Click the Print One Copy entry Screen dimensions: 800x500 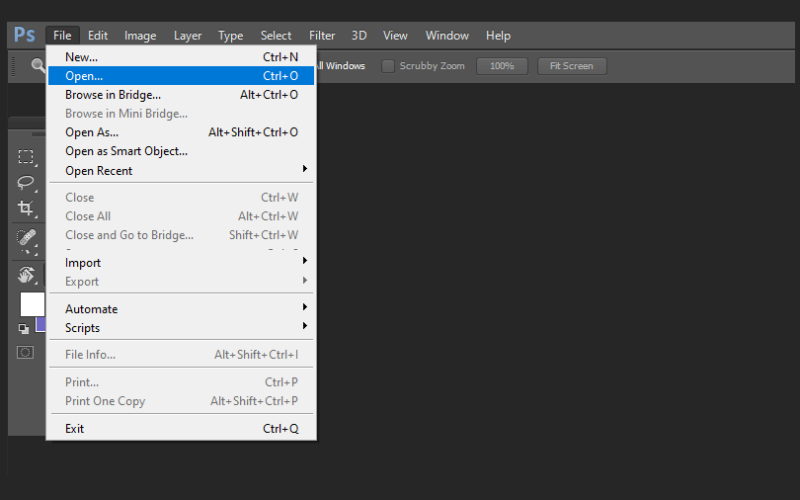pyautogui.click(x=181, y=401)
